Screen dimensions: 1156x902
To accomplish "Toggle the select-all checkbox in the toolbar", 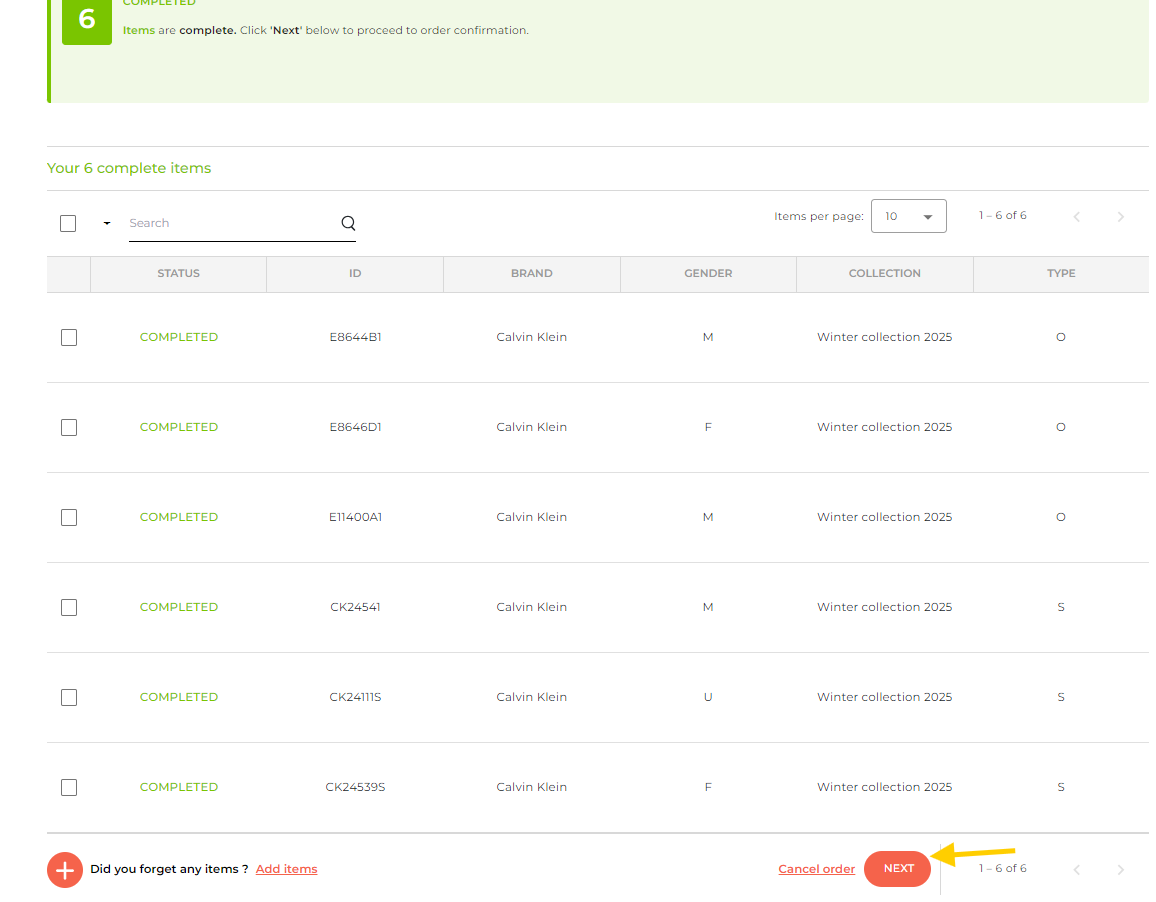I will click(68, 223).
